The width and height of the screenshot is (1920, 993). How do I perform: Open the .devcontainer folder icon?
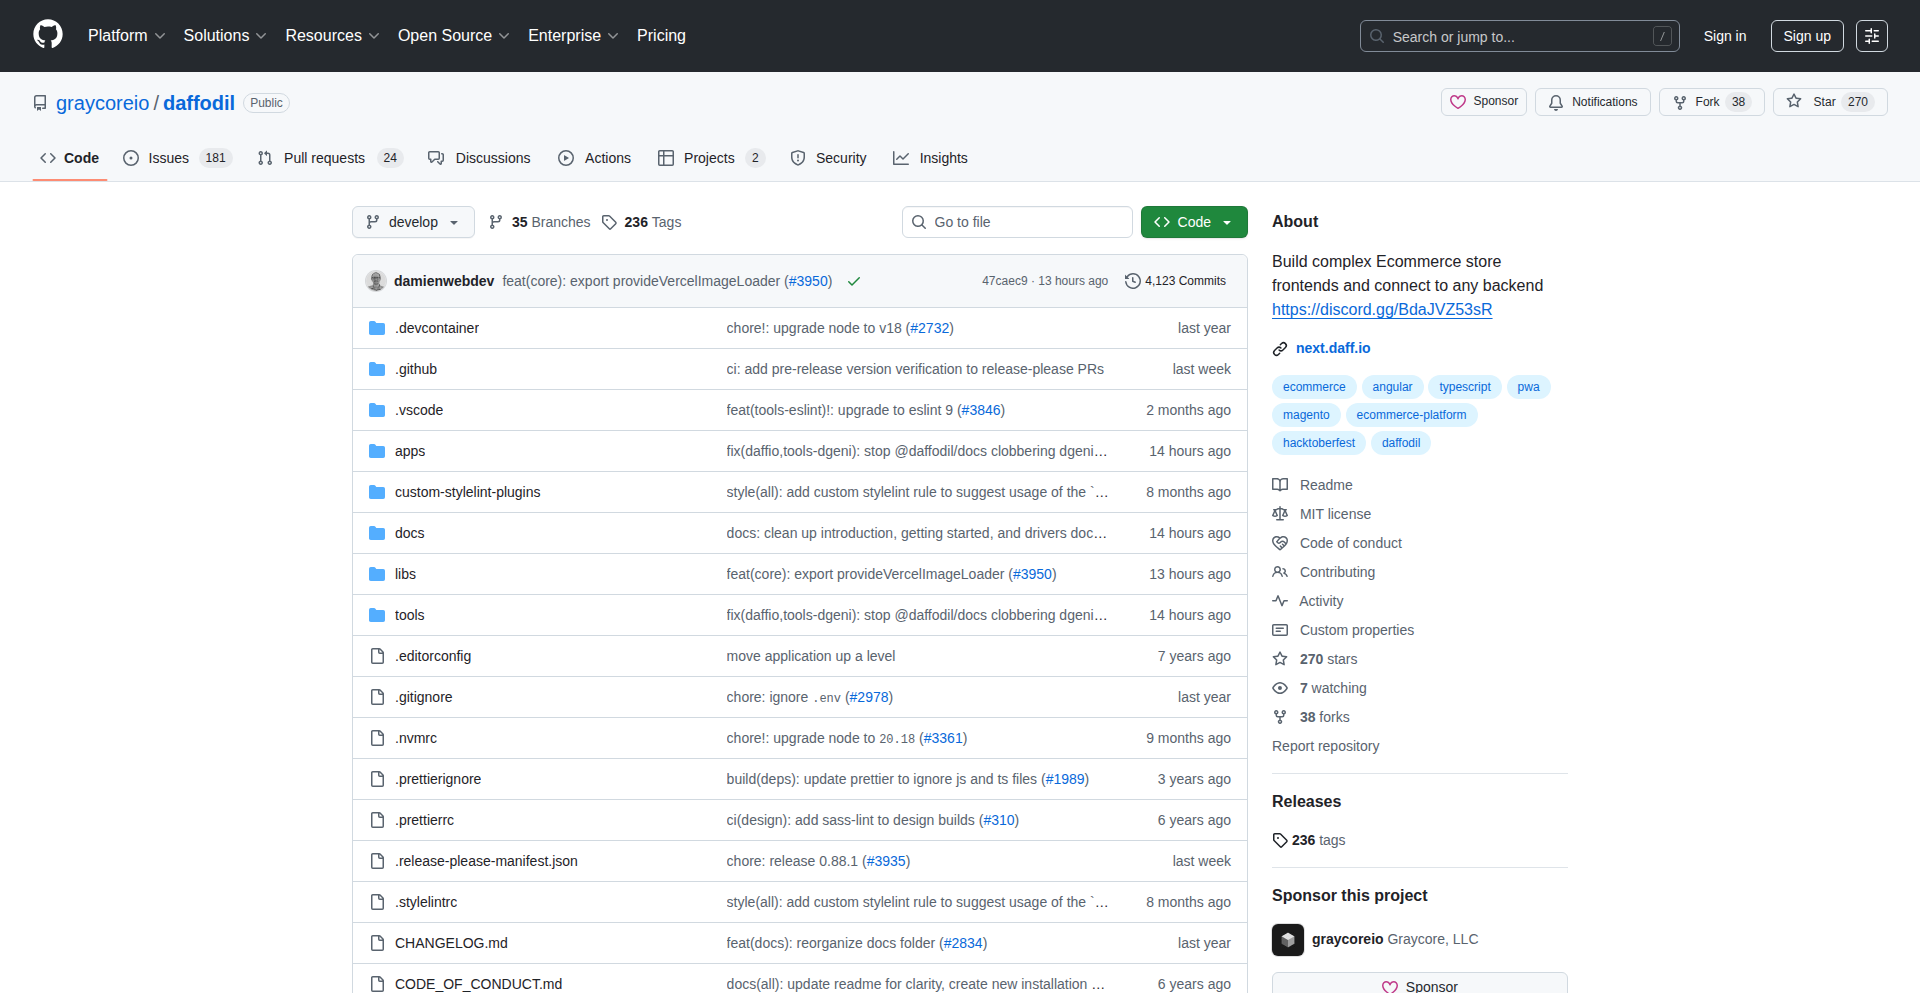pyautogui.click(x=377, y=328)
